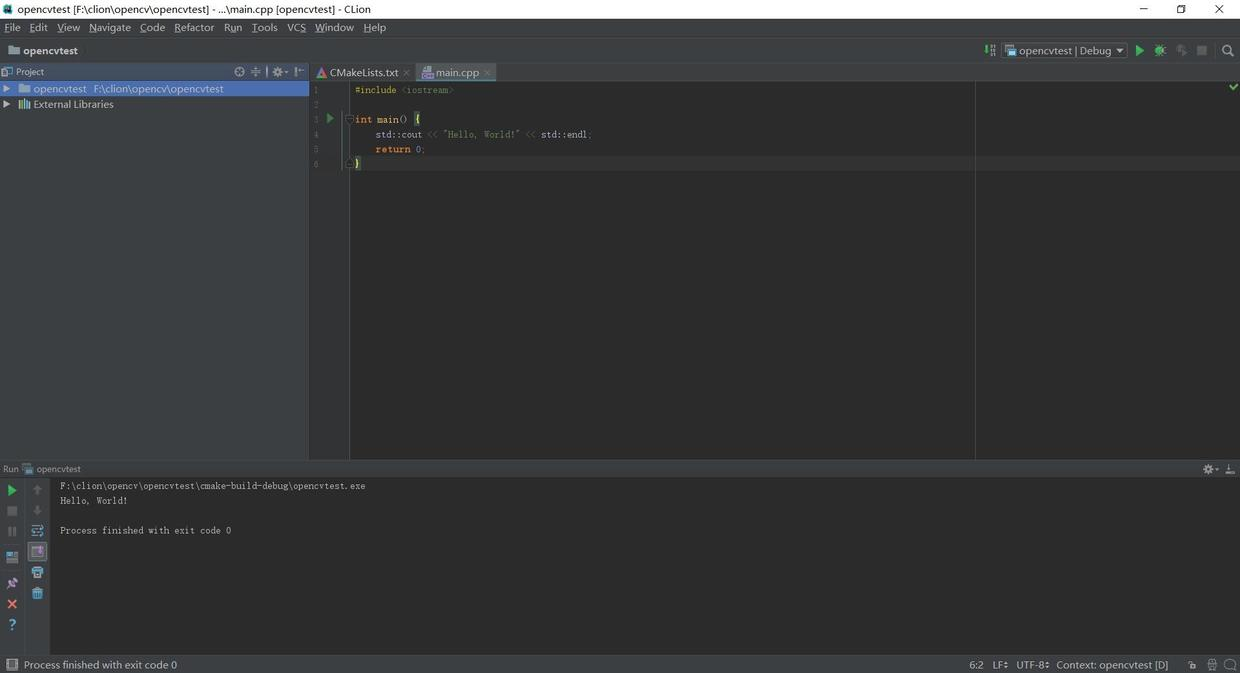1240x673 pixels.
Task: Open help via the question mark icon
Action: pos(12,625)
